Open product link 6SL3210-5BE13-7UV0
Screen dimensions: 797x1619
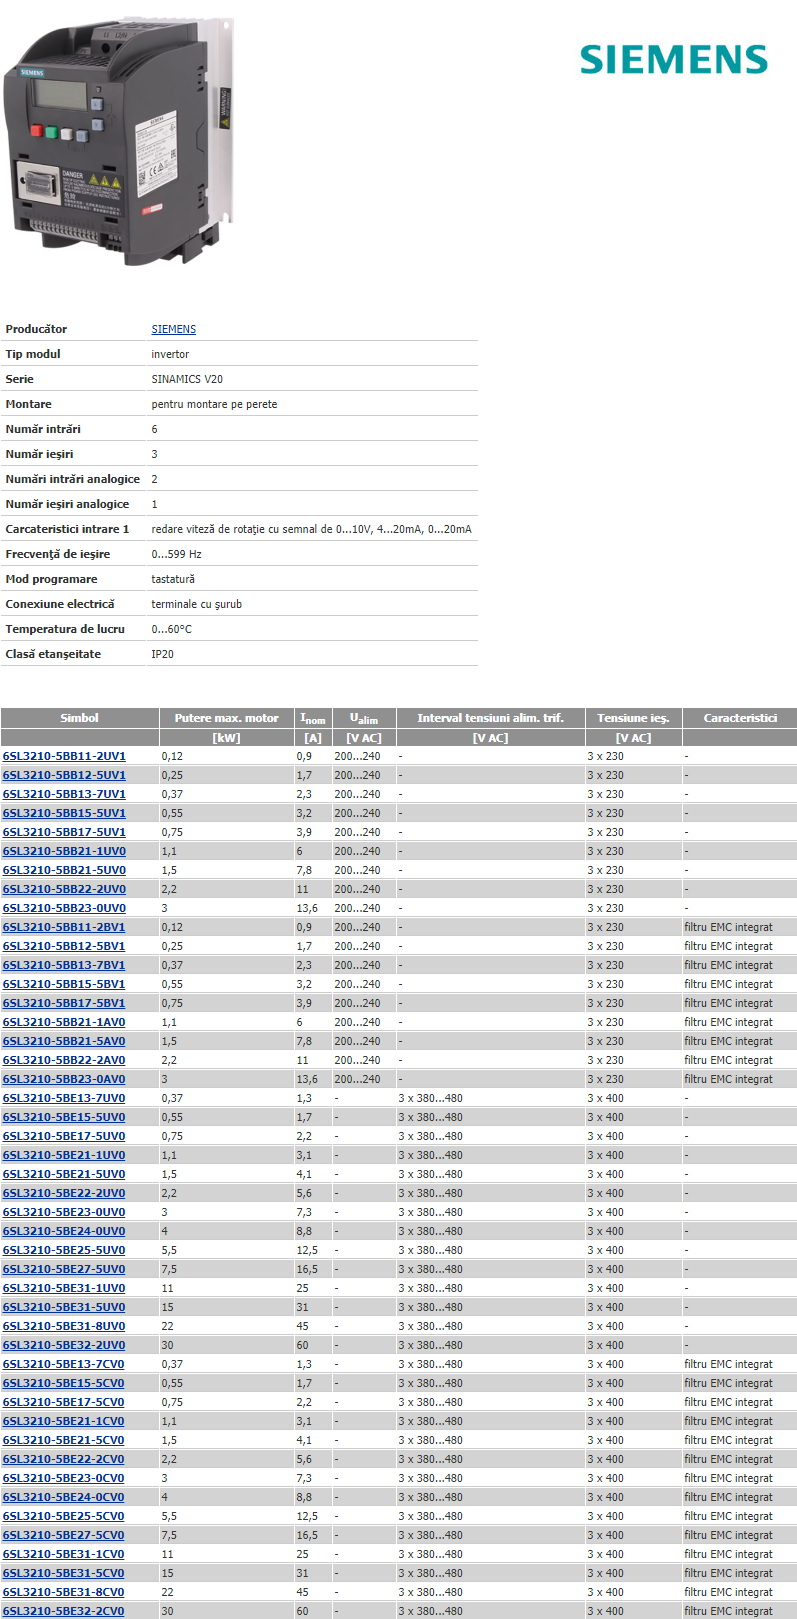[x=64, y=1098]
